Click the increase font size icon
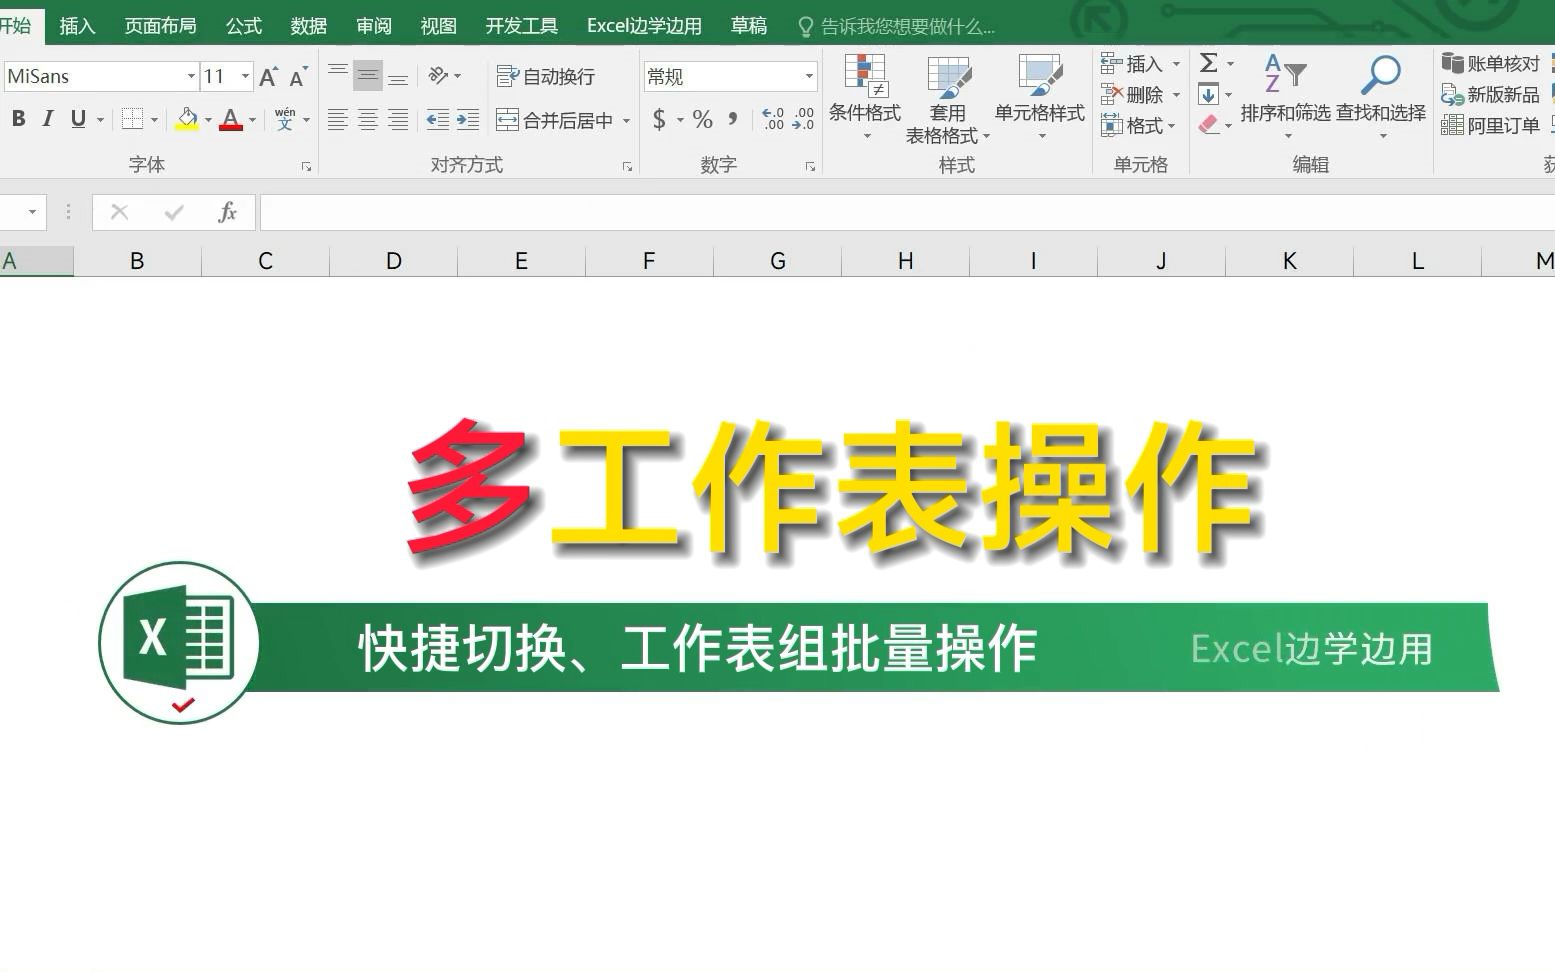This screenshot has height=972, width=1555. [x=268, y=76]
